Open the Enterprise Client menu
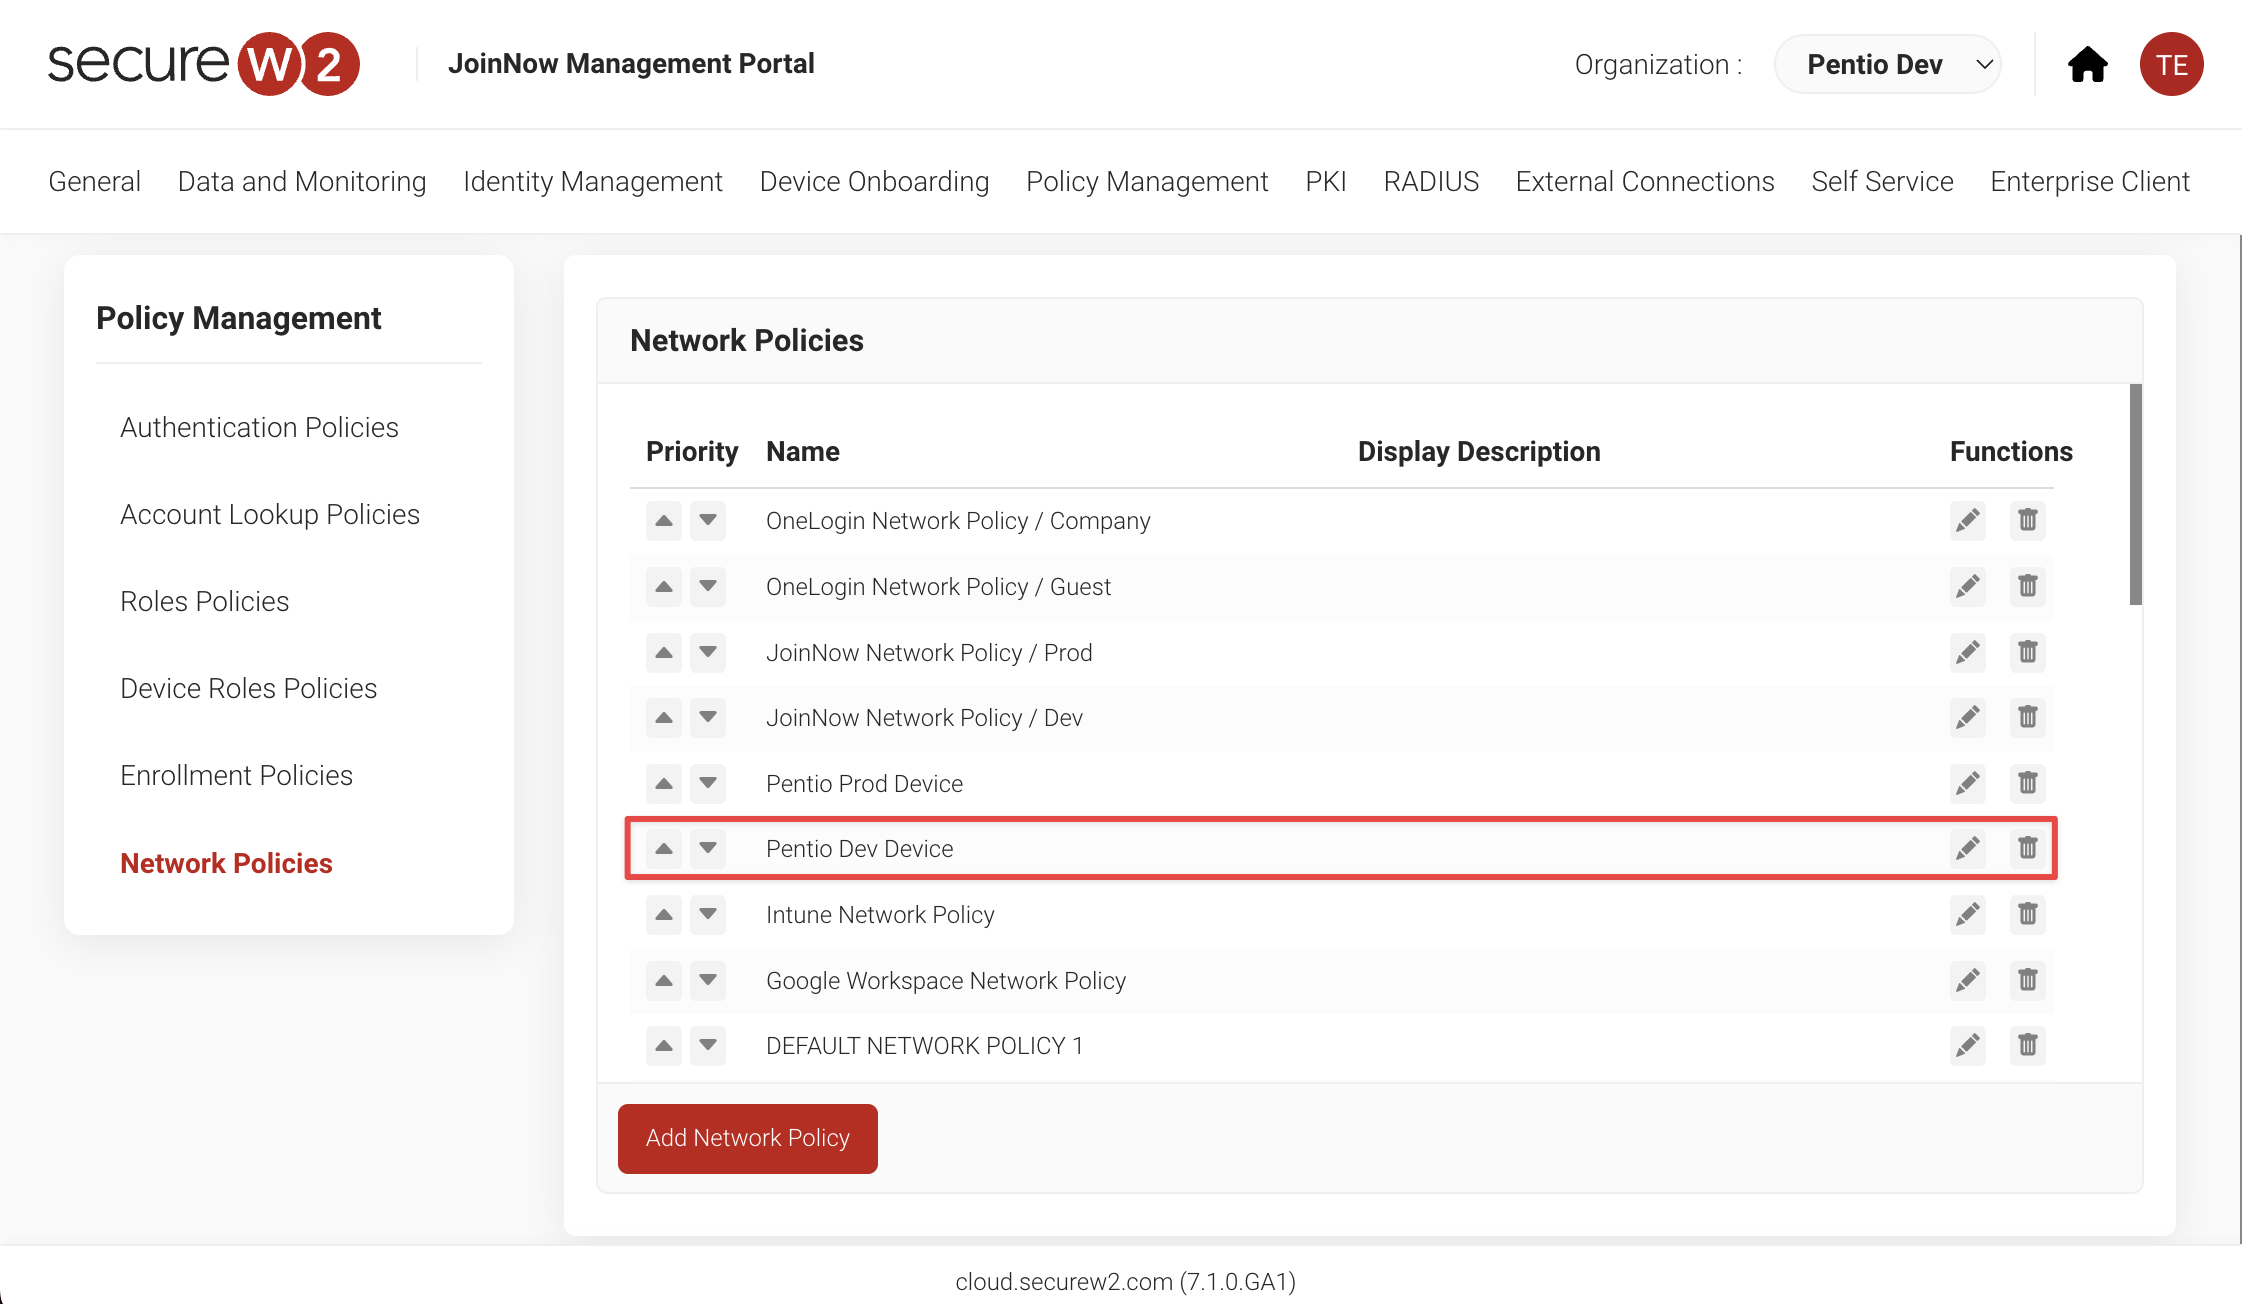This screenshot has width=2242, height=1304. 2090,181
